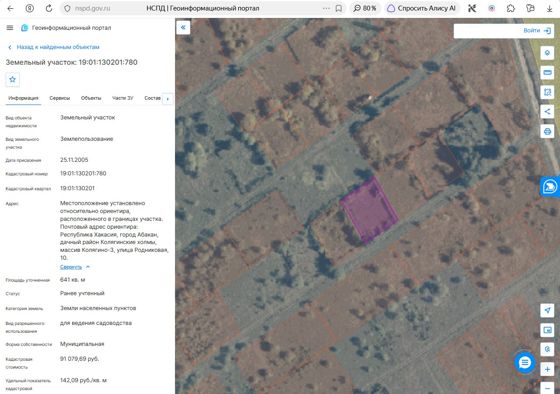Click для ведения садоводства value
Image resolution: width=560 pixels, height=394 pixels.
pyautogui.click(x=96, y=323)
